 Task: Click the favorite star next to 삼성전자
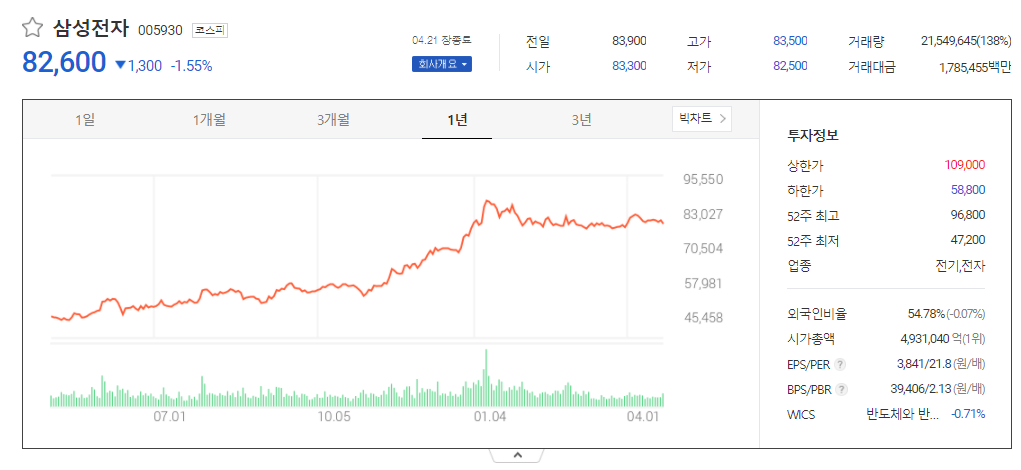coord(32,28)
